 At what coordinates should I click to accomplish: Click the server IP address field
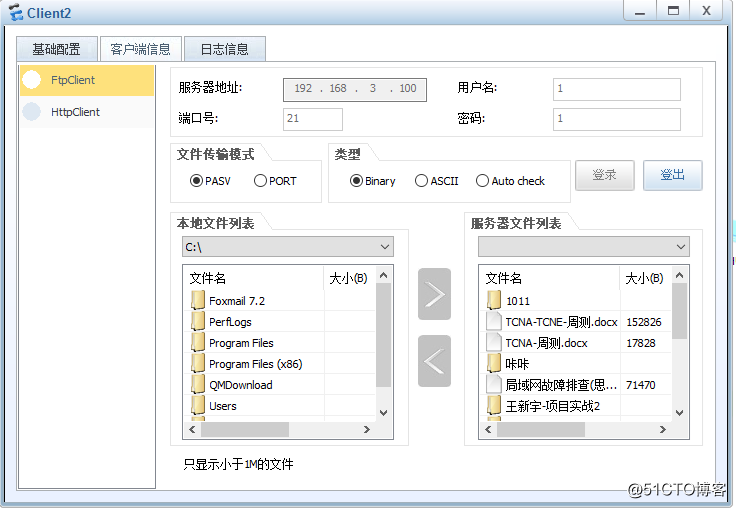(355, 89)
